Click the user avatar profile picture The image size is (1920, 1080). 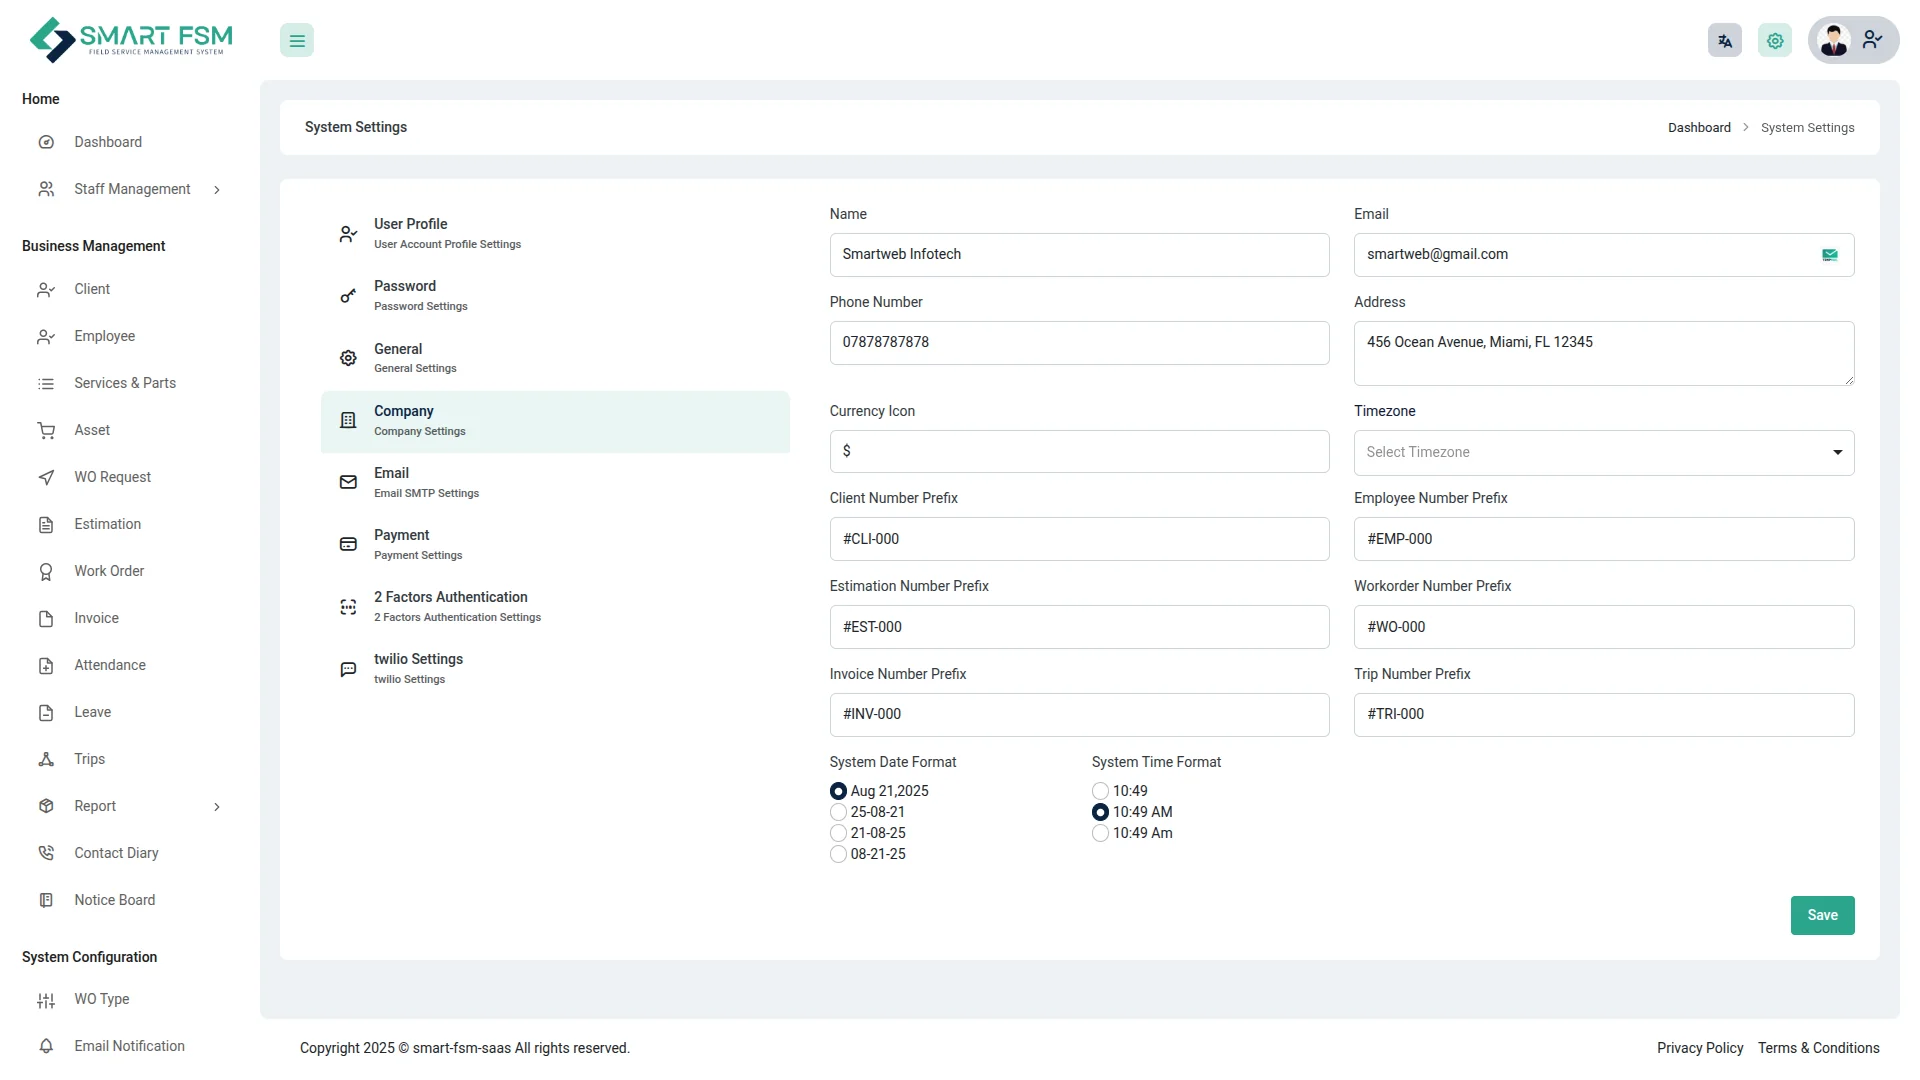tap(1834, 41)
